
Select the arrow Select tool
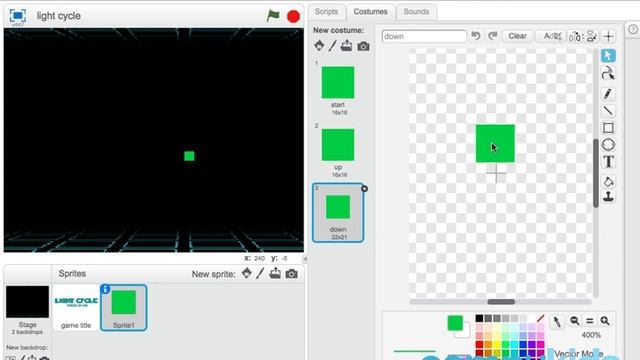pyautogui.click(x=608, y=56)
